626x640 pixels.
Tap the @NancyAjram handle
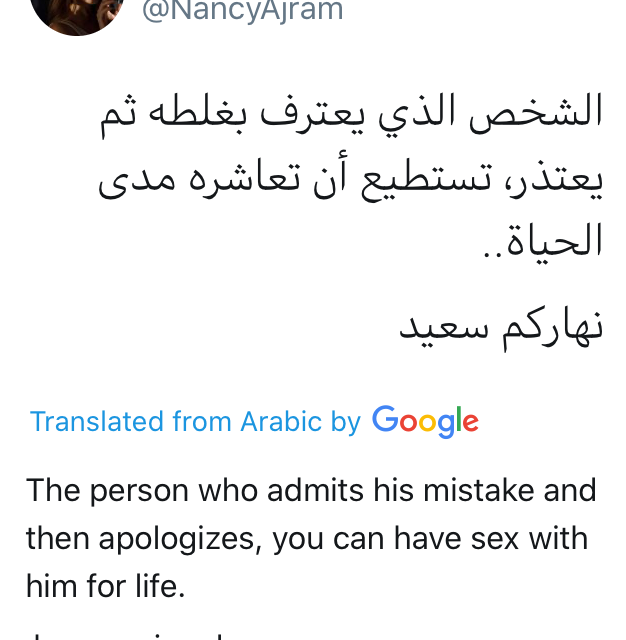coord(242,10)
